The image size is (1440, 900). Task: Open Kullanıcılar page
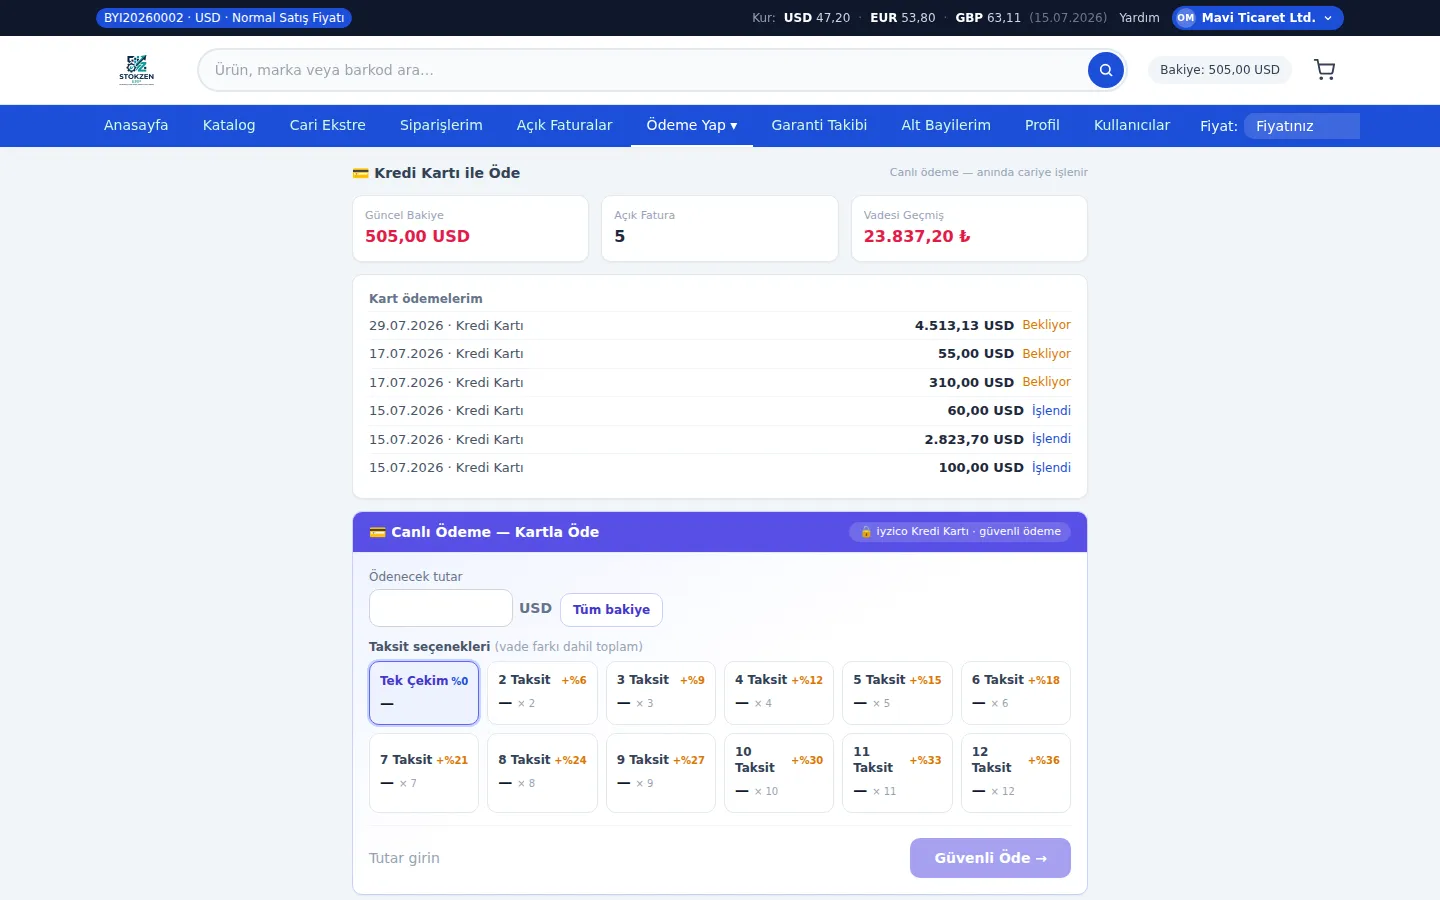1132,125
